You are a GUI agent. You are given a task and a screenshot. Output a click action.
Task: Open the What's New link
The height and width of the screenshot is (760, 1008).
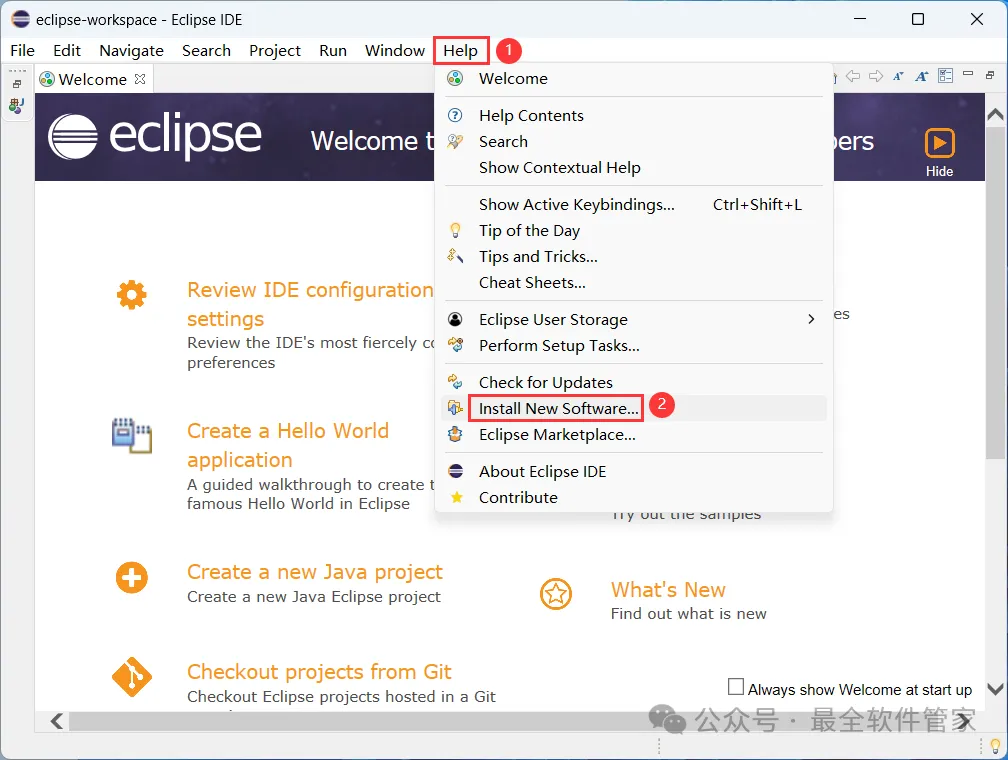668,590
